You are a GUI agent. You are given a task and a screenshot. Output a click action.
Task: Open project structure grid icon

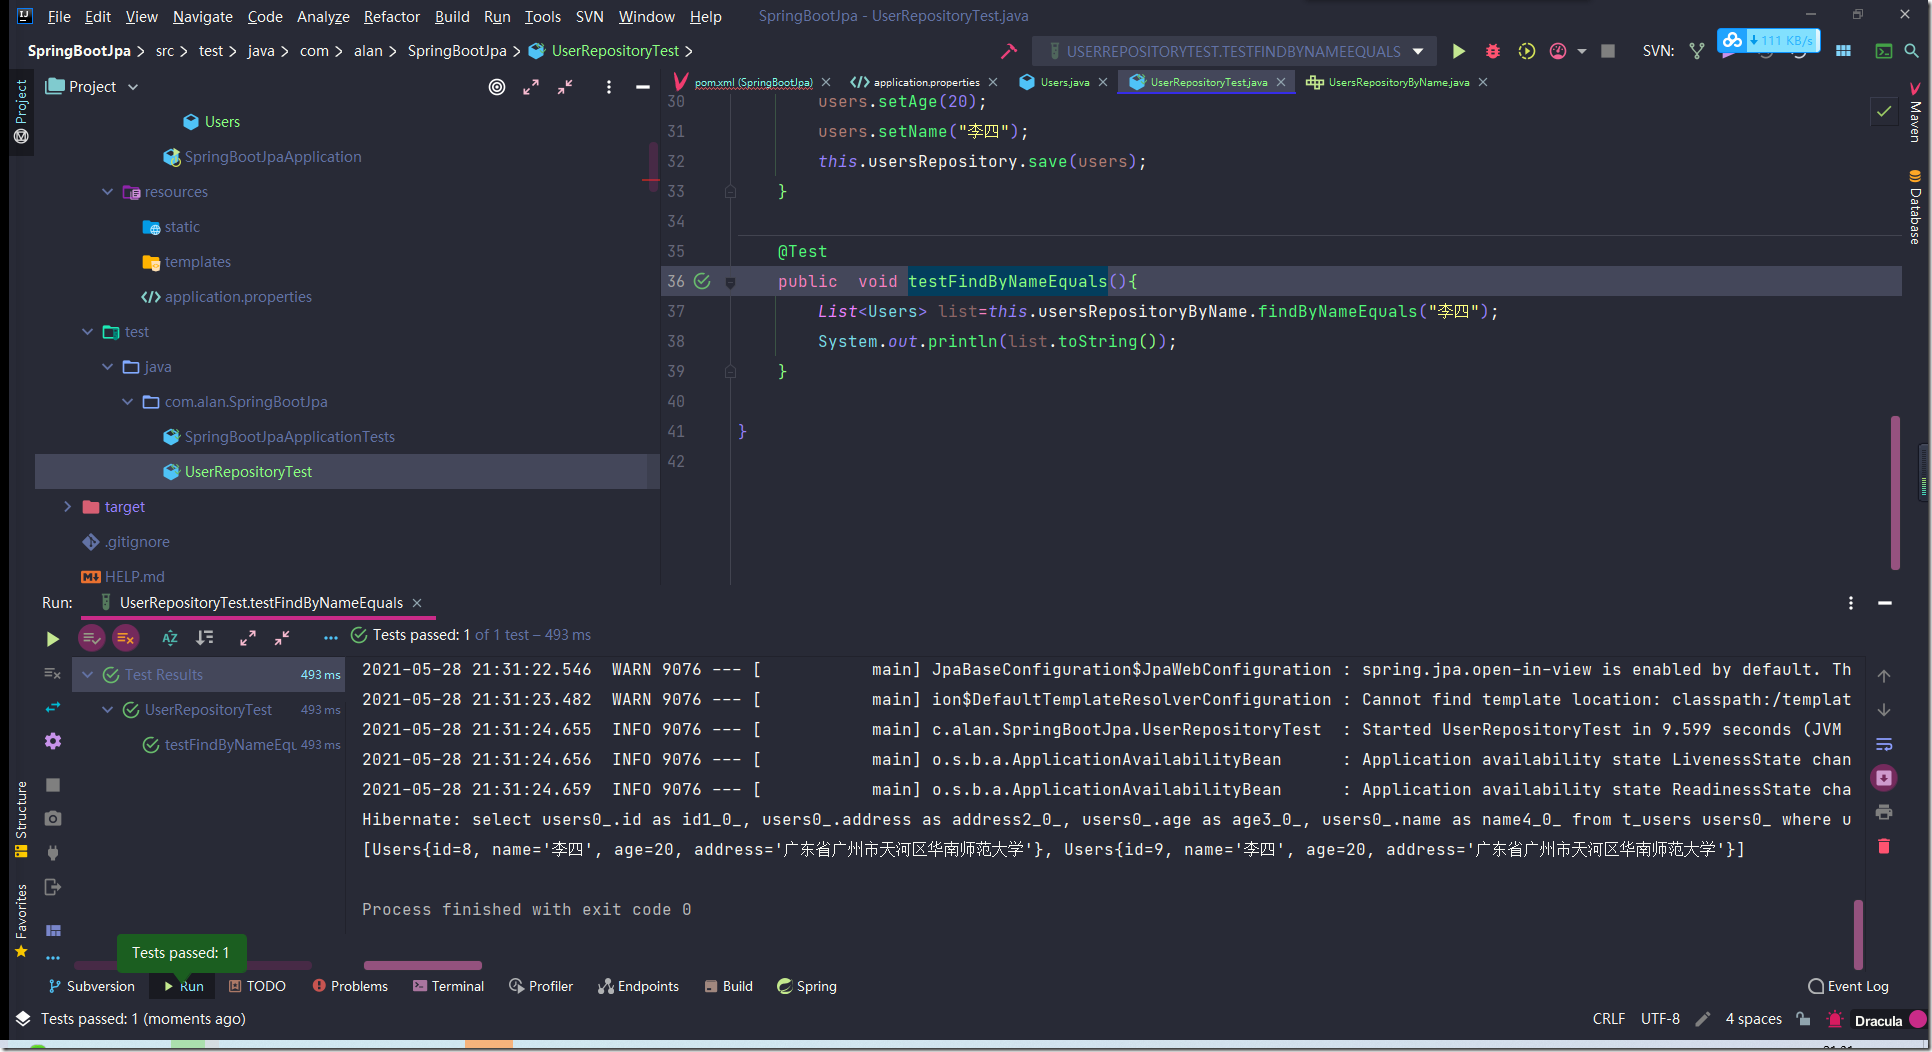1843,51
